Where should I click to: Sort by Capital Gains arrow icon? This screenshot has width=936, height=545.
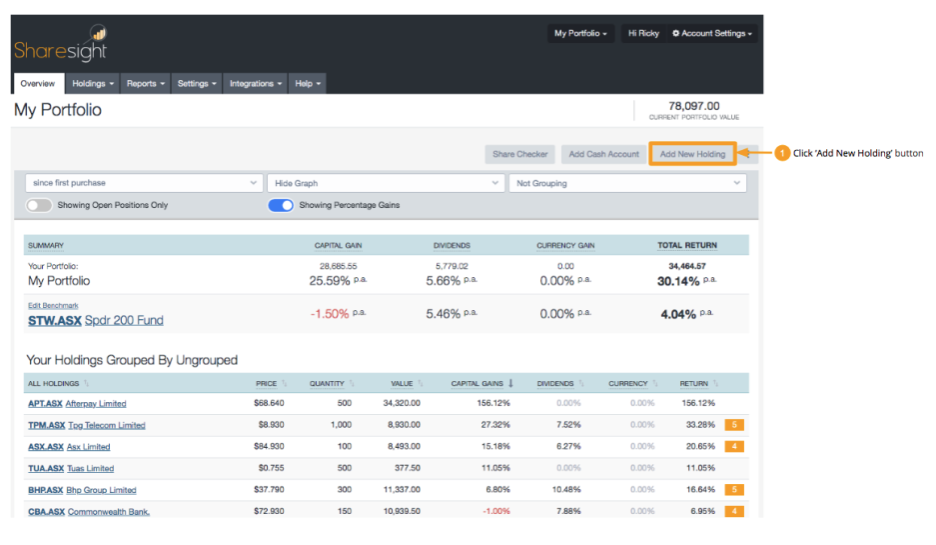pos(511,383)
